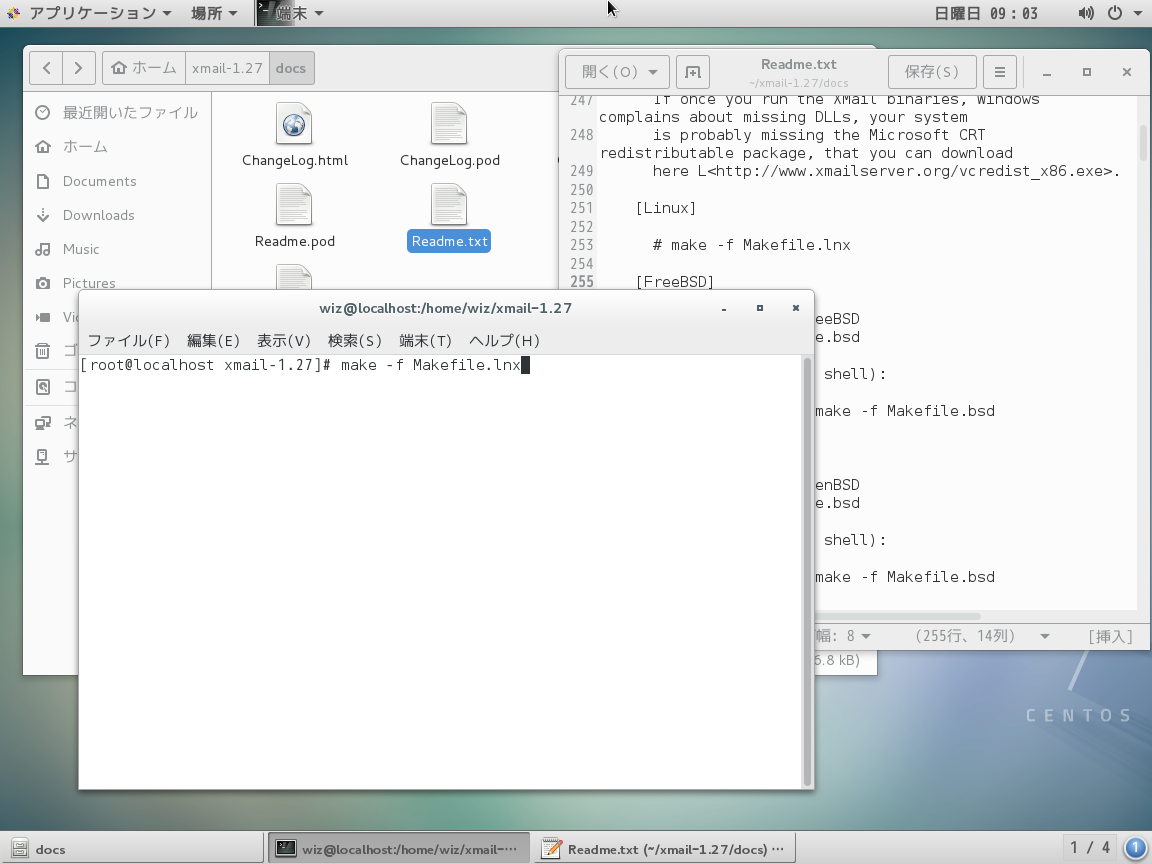The height and width of the screenshot is (864, 1152).
Task: Click the computer disk icon in sidebar
Action: 43,386
